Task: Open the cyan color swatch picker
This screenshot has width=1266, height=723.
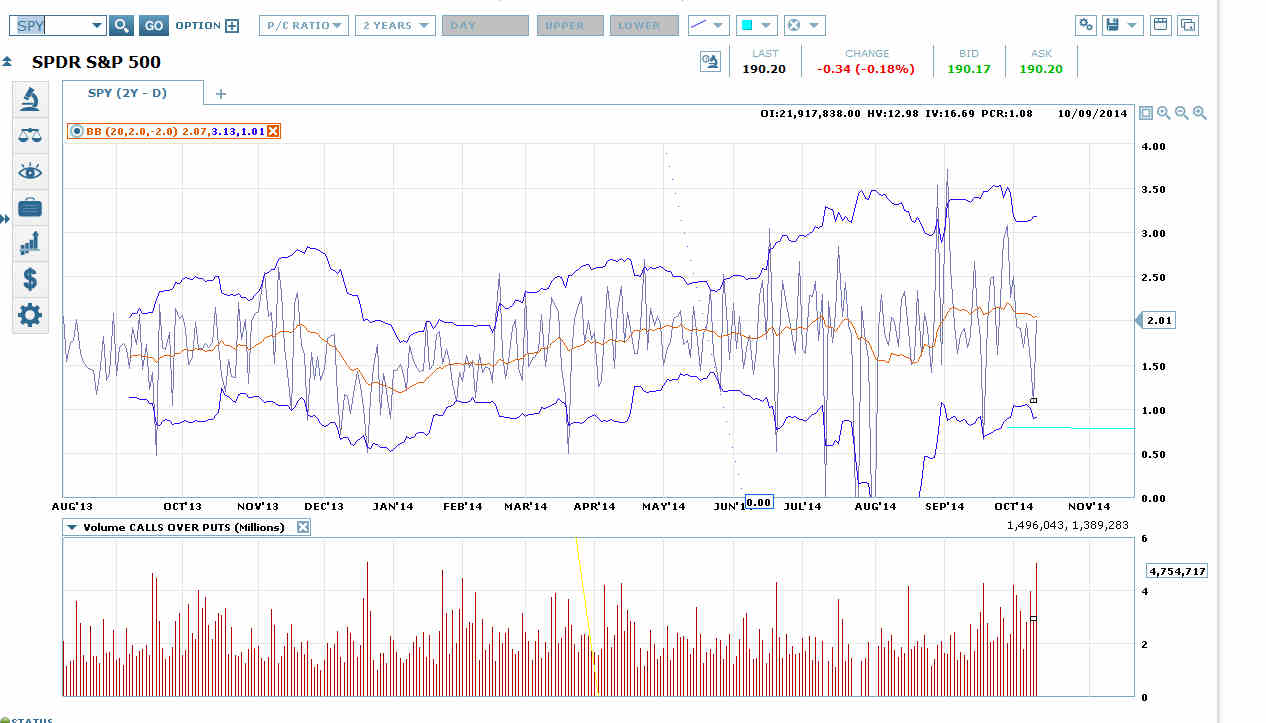Action: pyautogui.click(x=757, y=25)
